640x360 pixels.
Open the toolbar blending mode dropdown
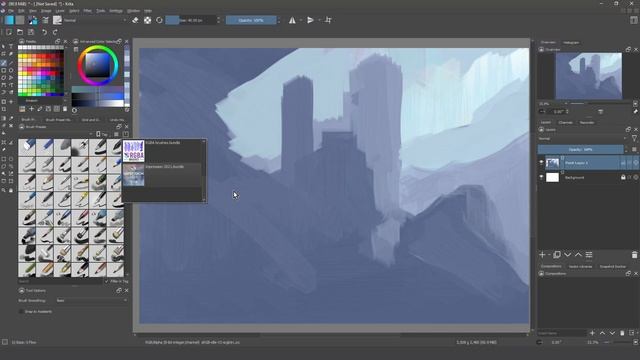pos(96,20)
